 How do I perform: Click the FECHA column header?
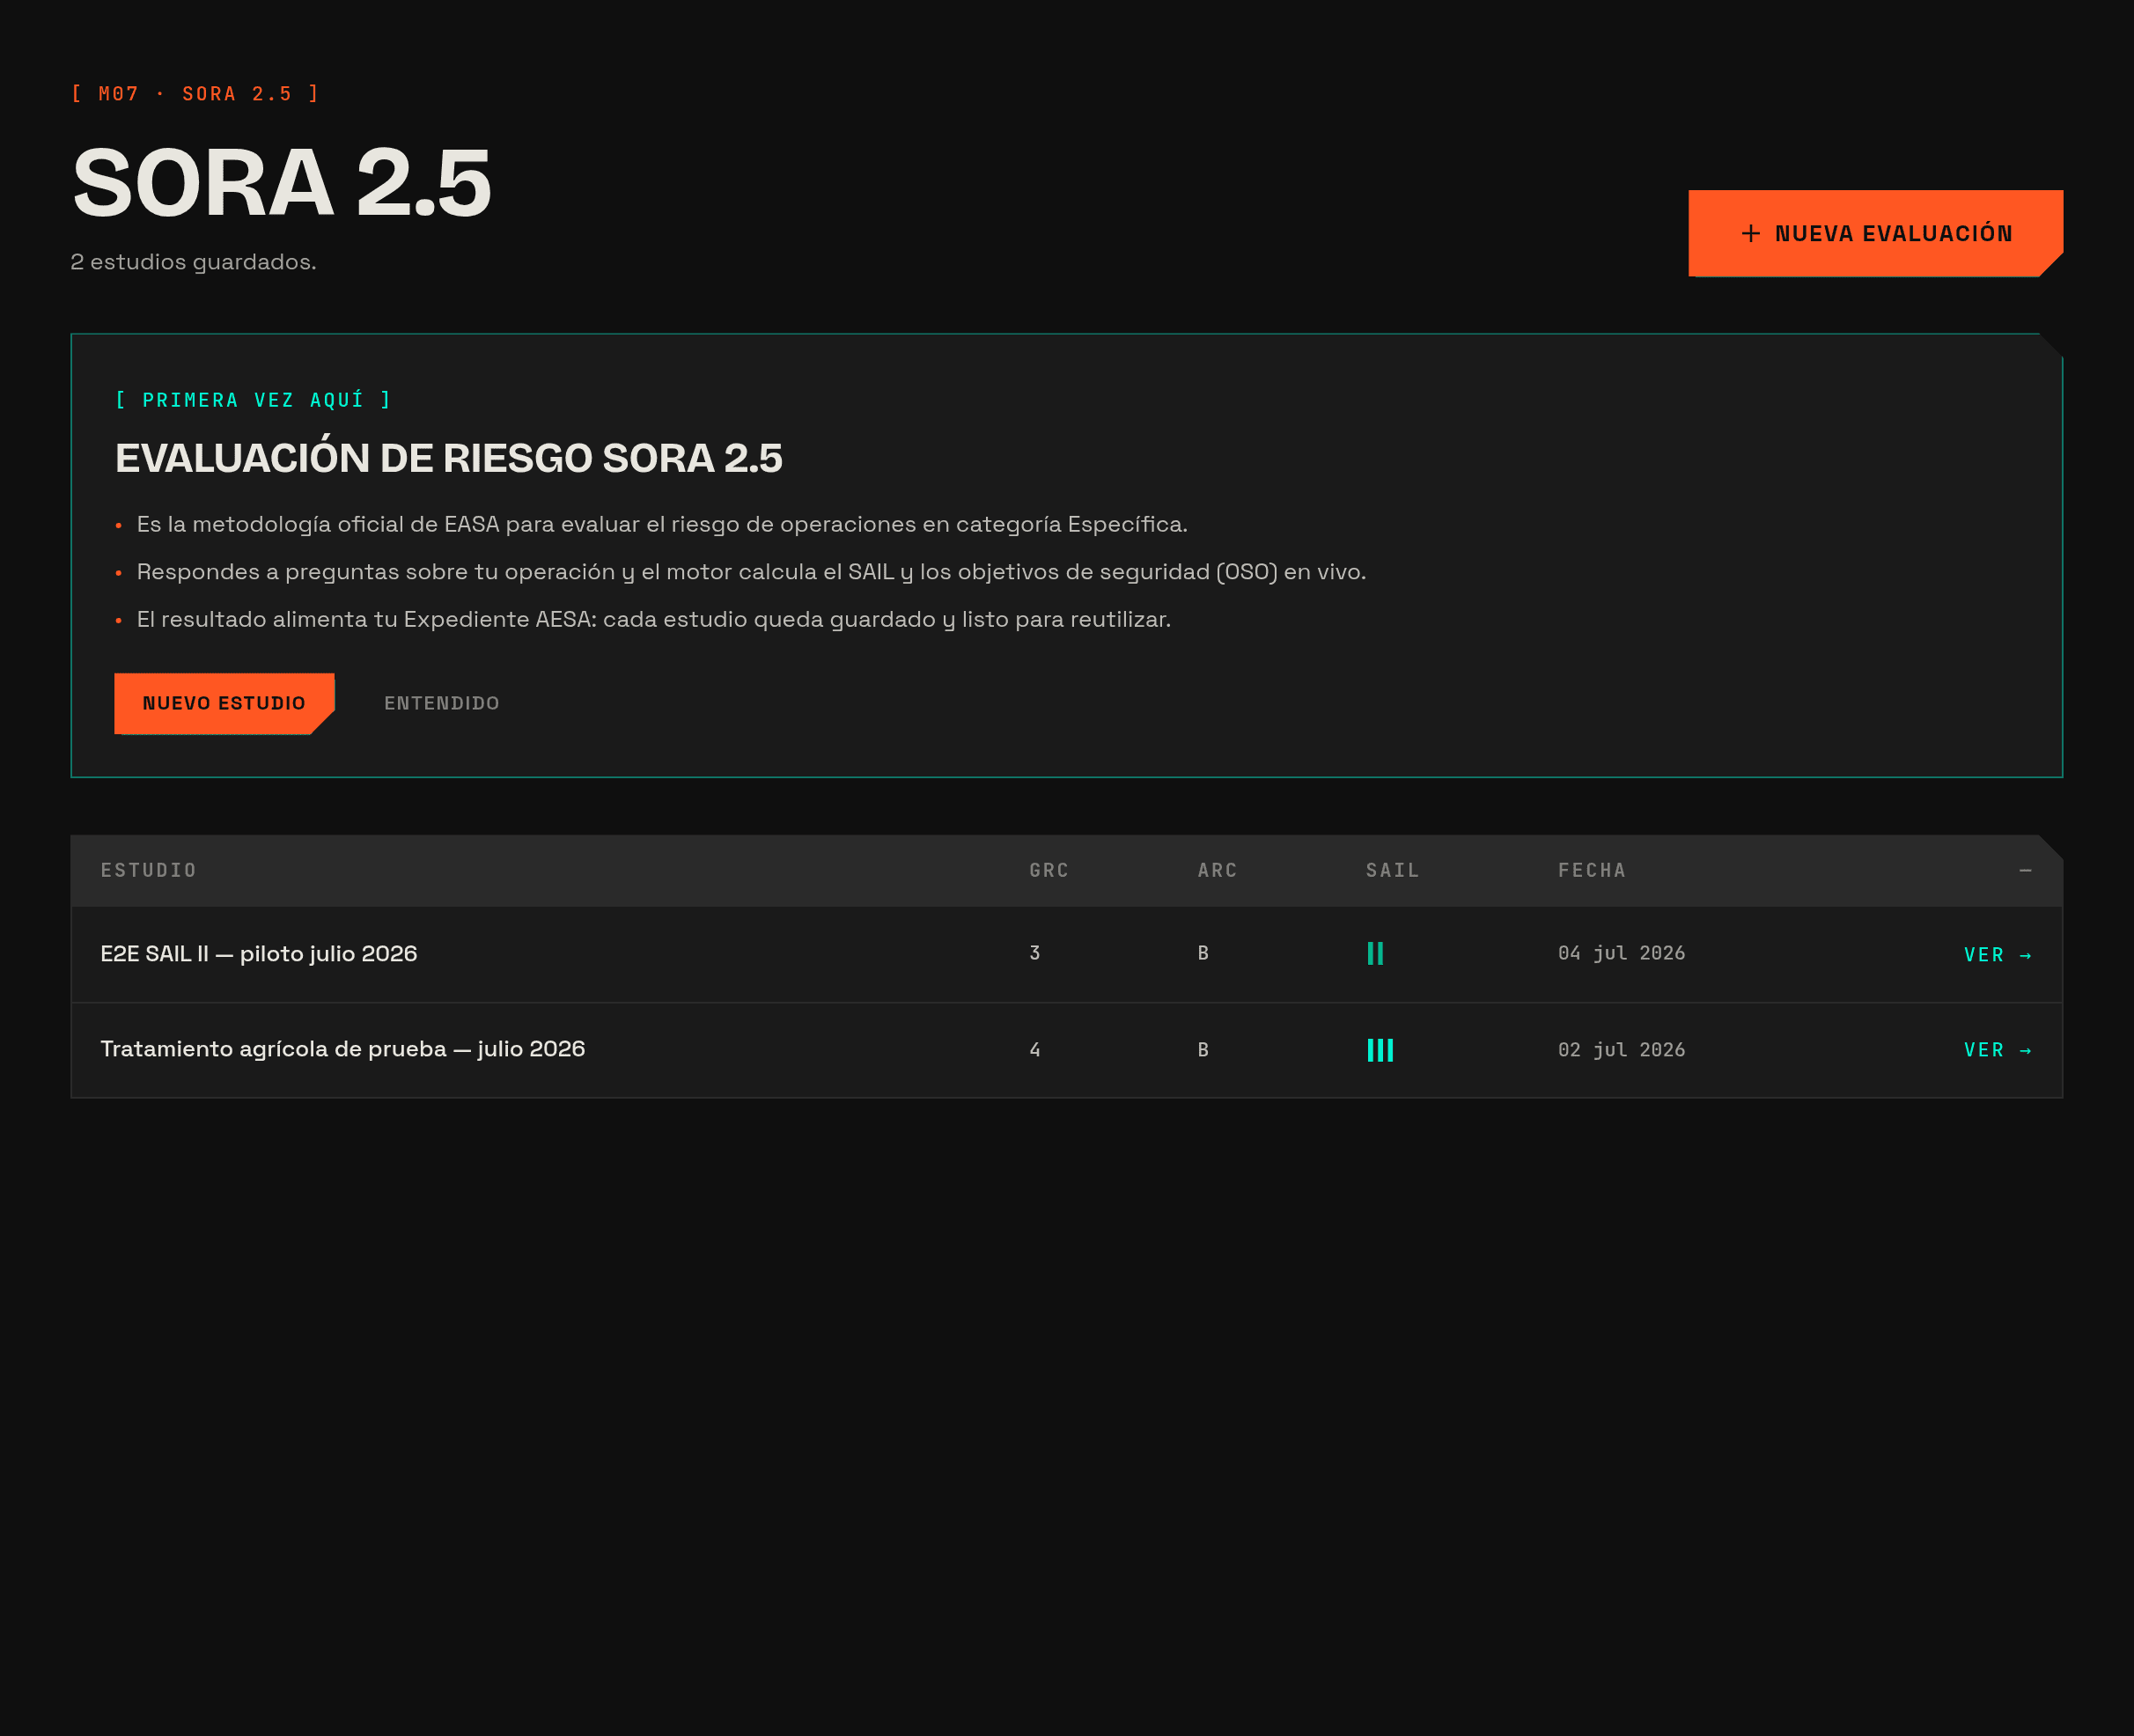point(1591,870)
